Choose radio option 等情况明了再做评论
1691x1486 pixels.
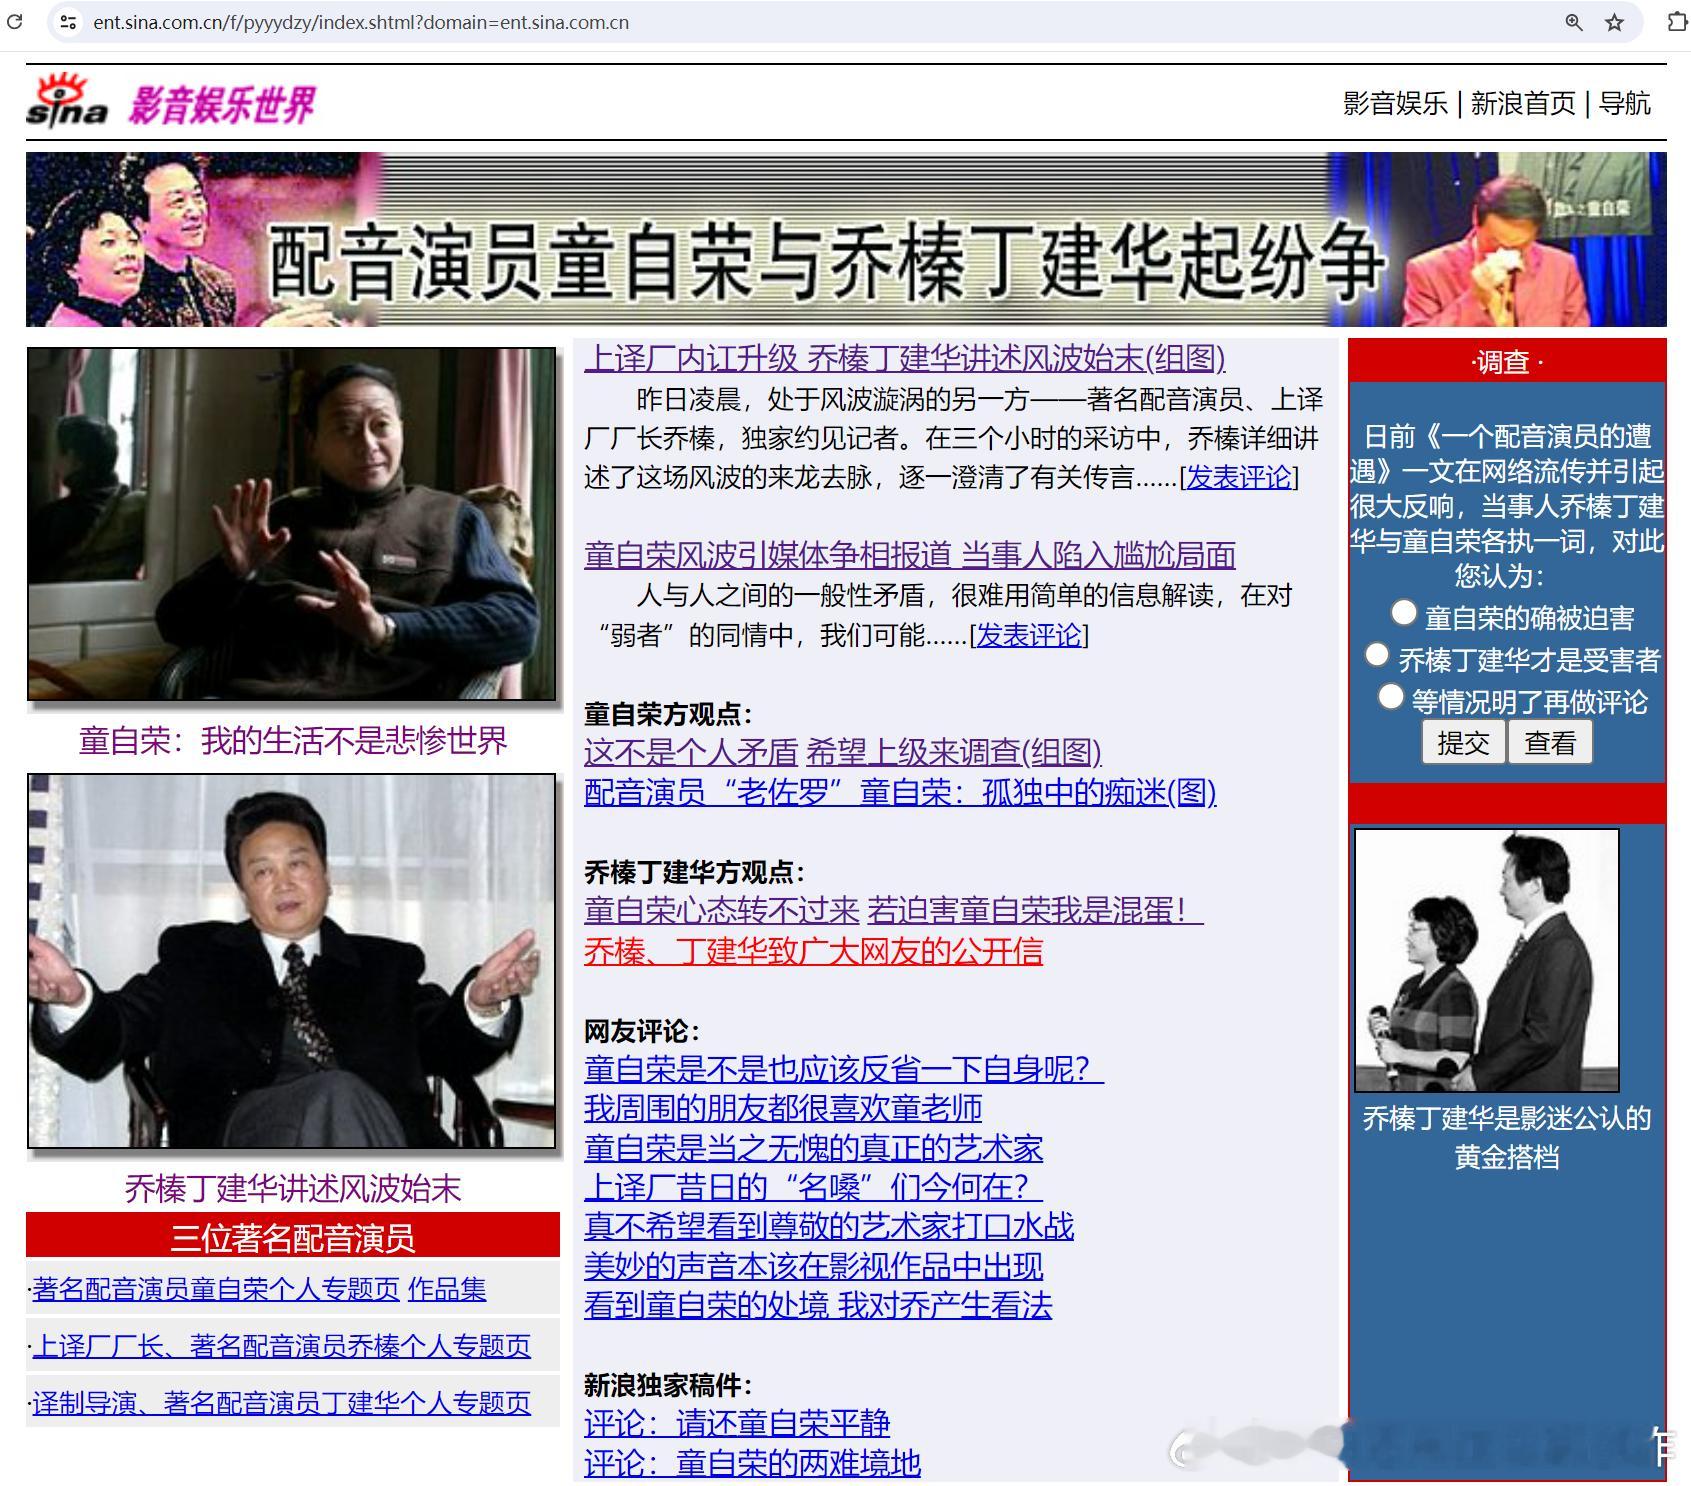pyautogui.click(x=1390, y=696)
